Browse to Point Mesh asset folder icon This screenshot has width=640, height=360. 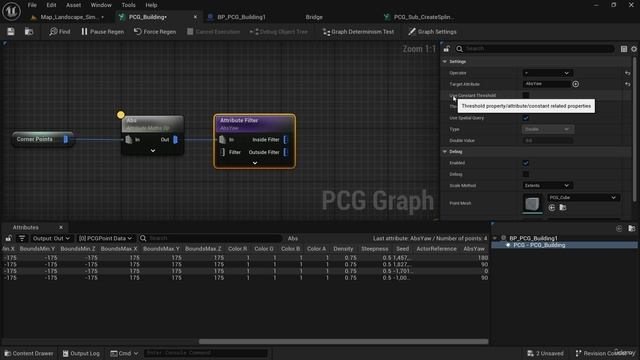coord(562,208)
